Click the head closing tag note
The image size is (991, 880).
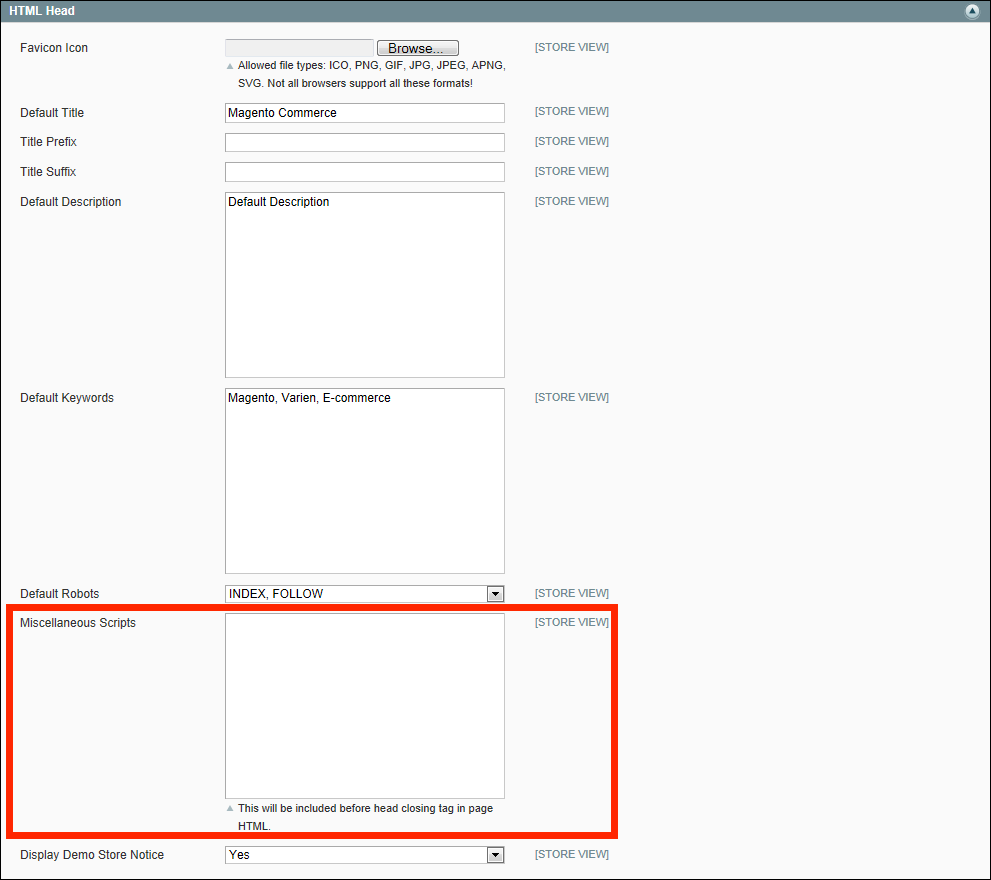365,817
